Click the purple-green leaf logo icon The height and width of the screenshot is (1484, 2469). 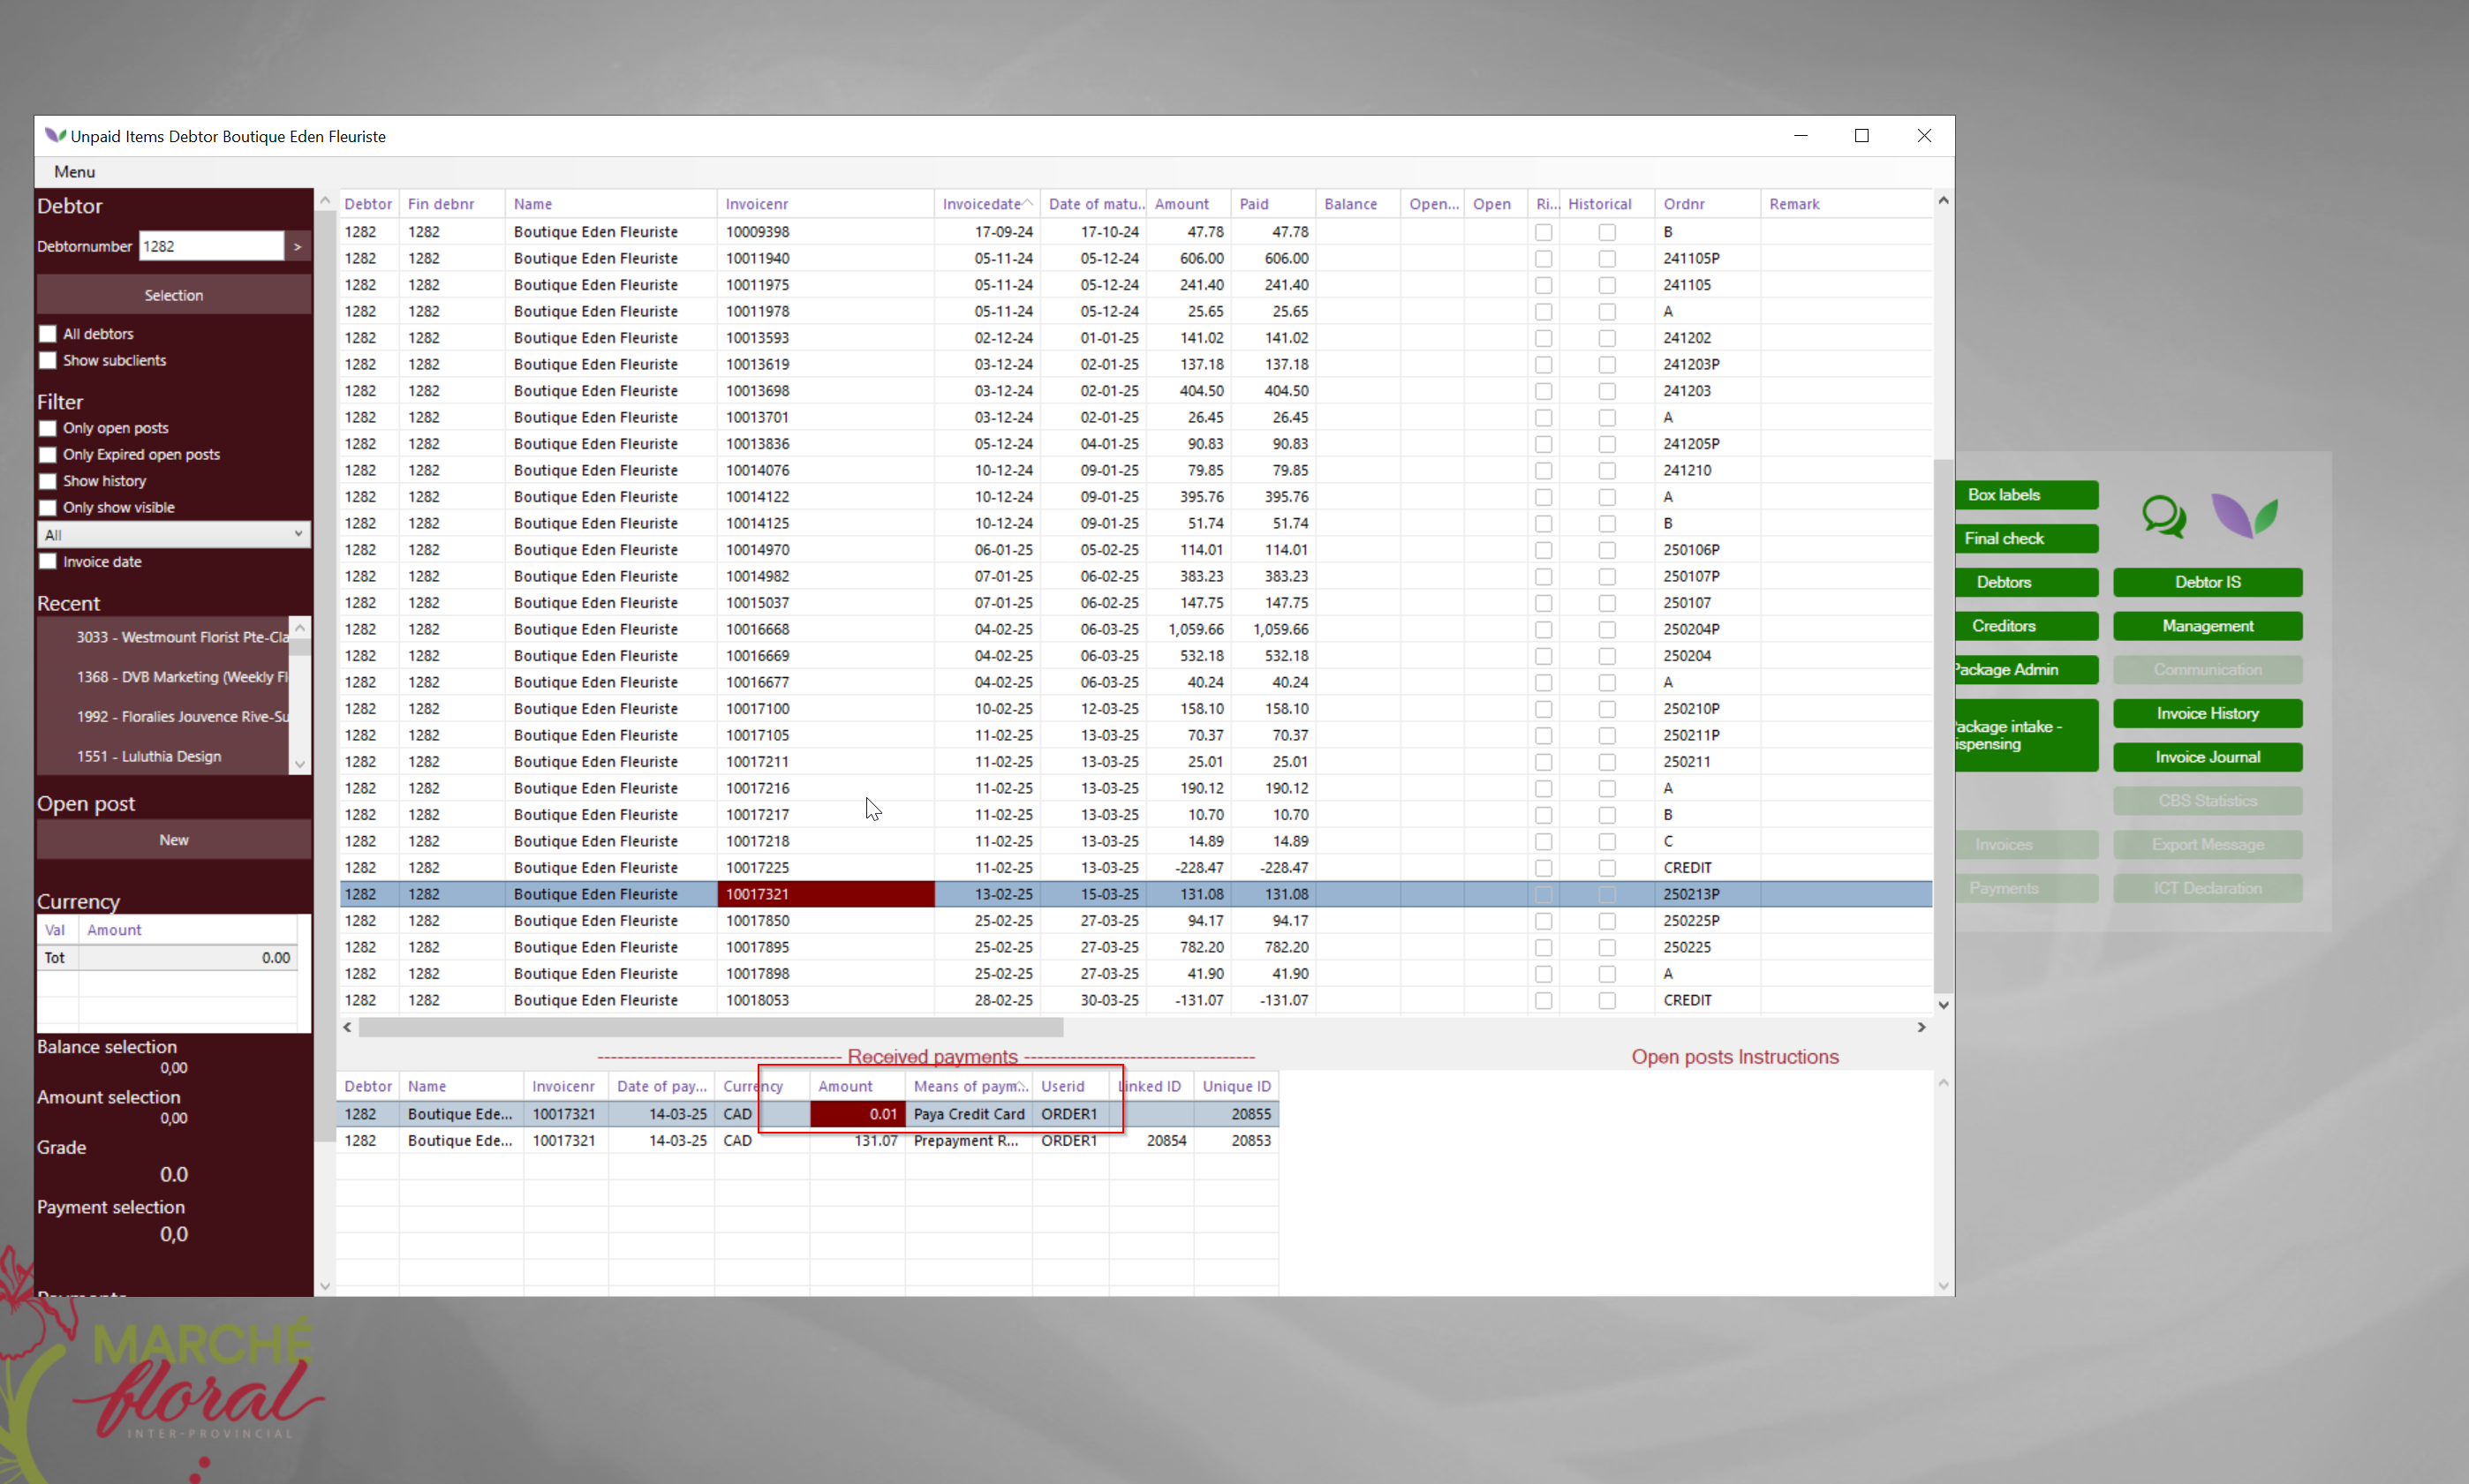click(2244, 516)
